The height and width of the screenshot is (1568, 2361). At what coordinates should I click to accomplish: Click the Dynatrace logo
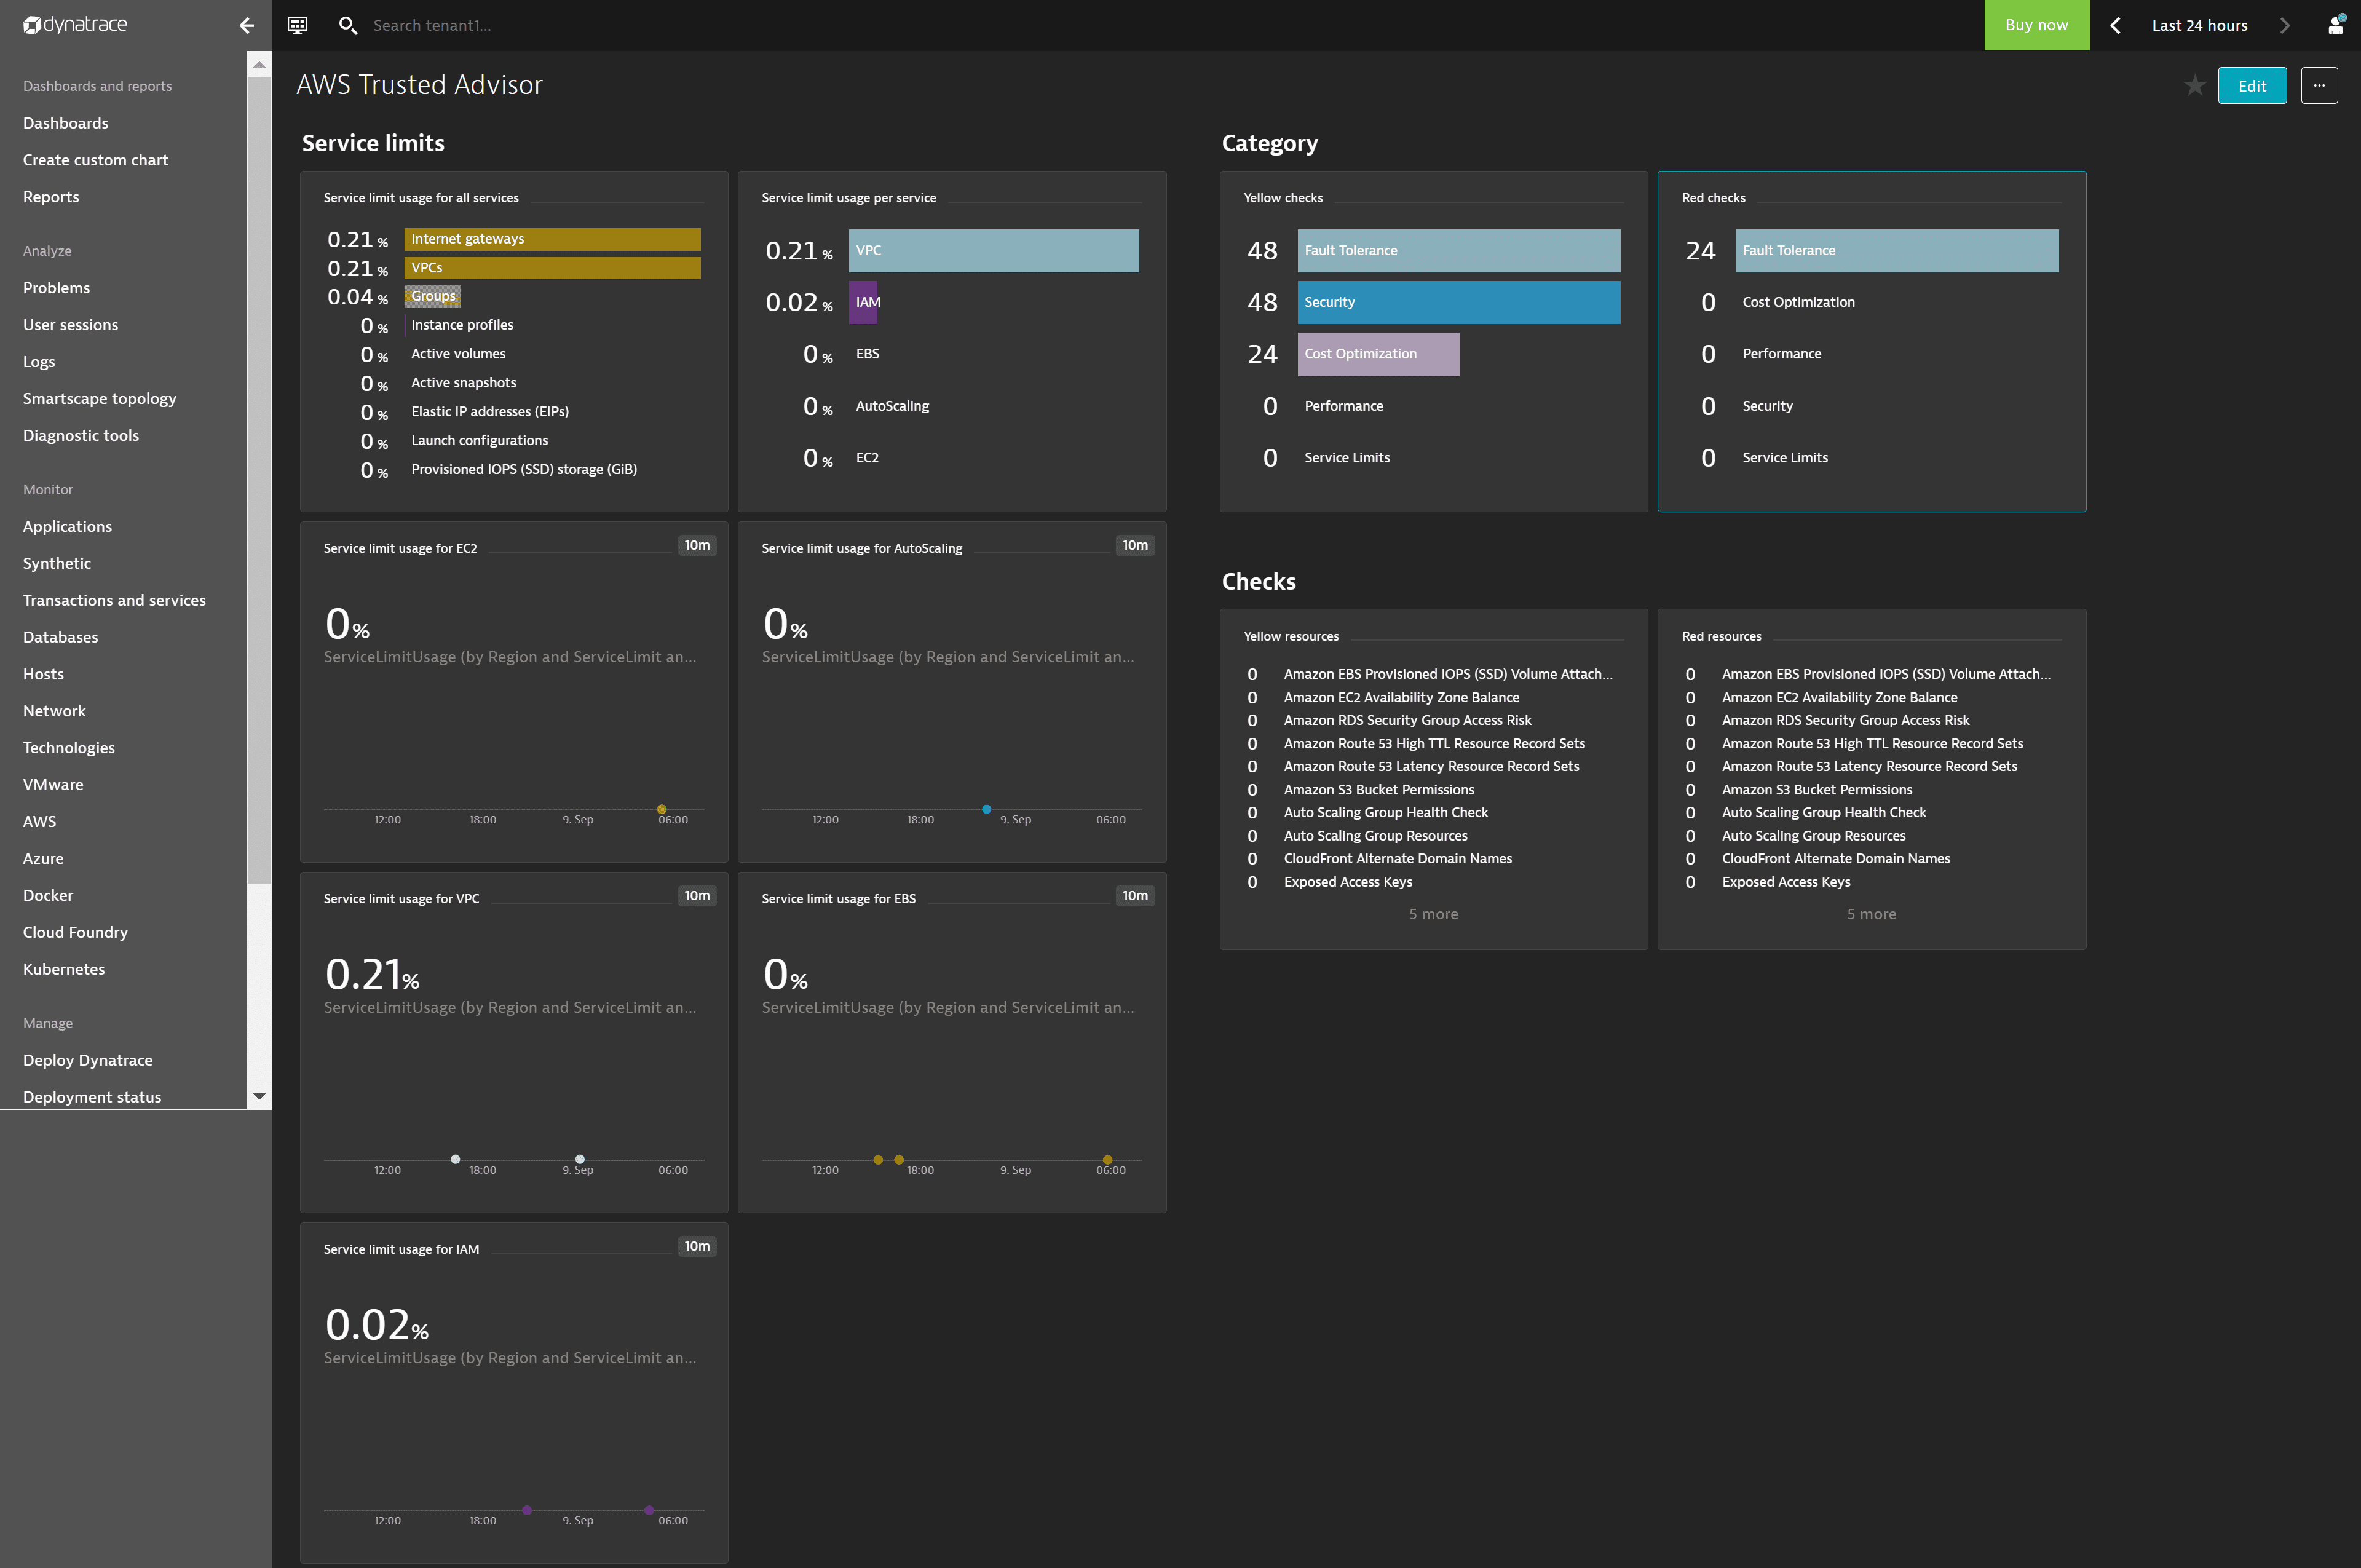click(75, 24)
